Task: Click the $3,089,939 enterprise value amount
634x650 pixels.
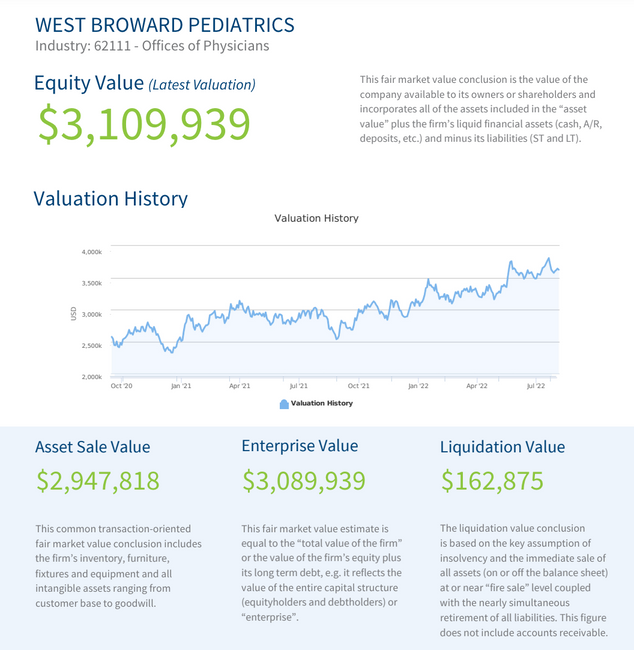Action: (x=304, y=481)
